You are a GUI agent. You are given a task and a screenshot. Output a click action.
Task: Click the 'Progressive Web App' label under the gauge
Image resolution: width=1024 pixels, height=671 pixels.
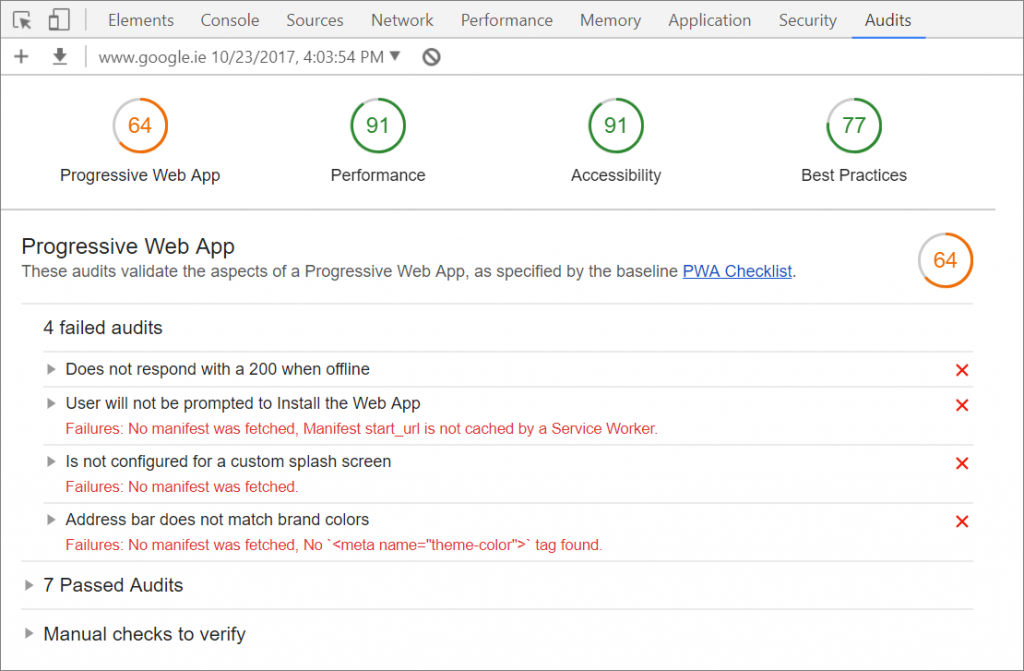click(140, 175)
